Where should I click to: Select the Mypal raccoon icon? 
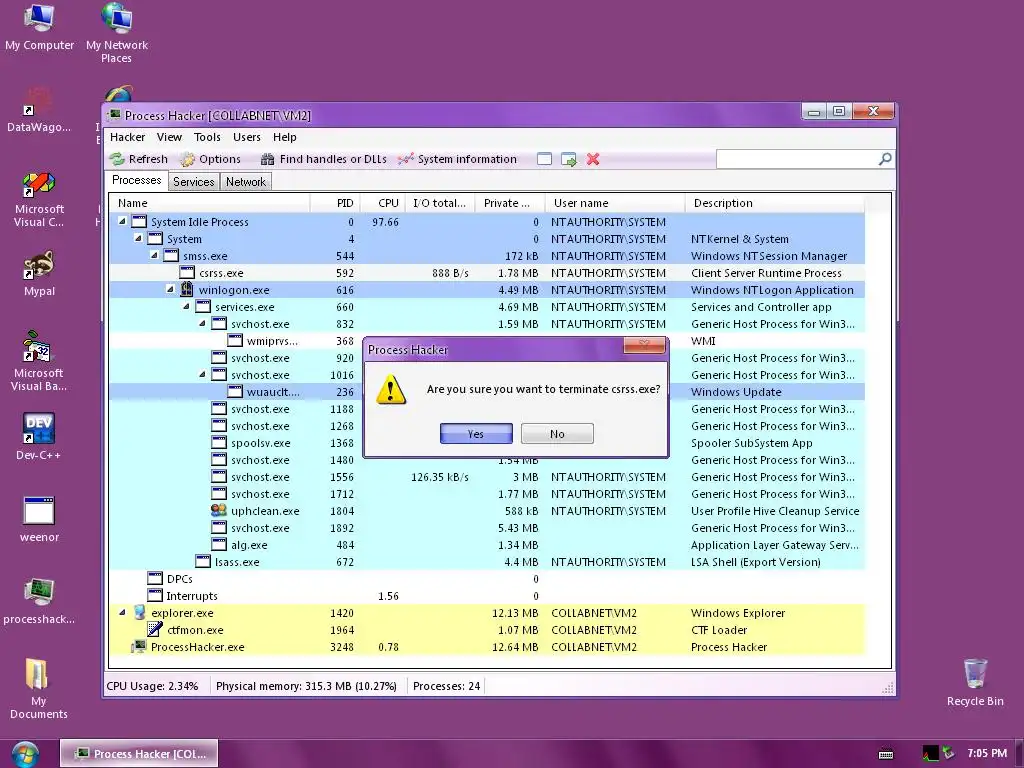pyautogui.click(x=39, y=274)
